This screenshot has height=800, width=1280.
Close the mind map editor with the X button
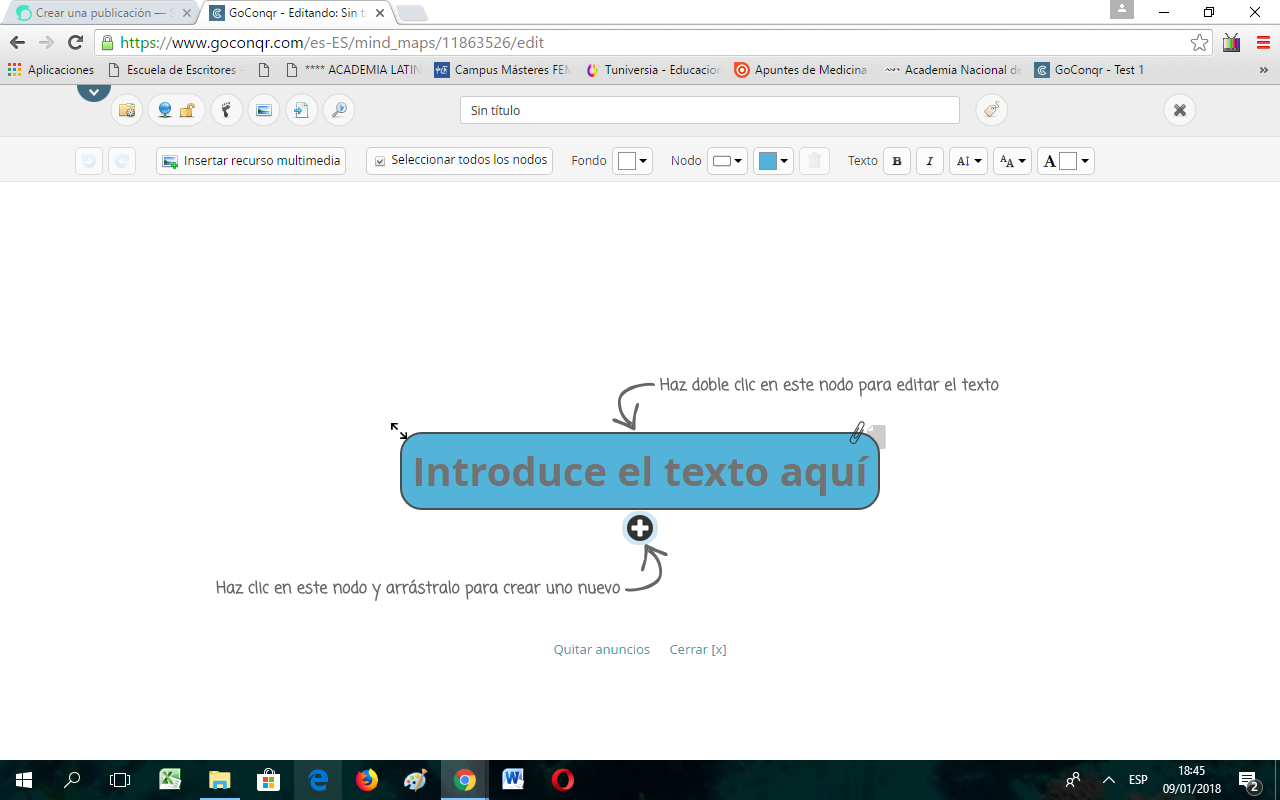[x=1180, y=110]
